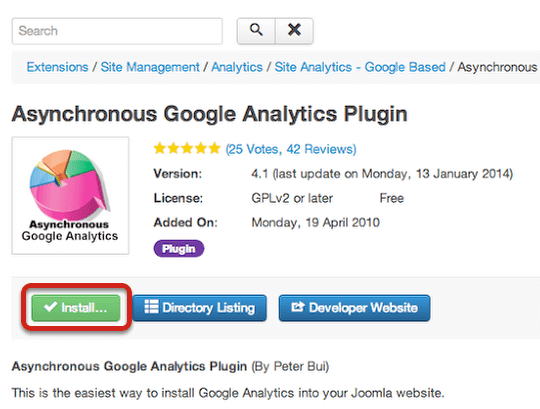Click the checkmark icon on Install button
Viewport: 540px width, 409px height.
coord(51,307)
